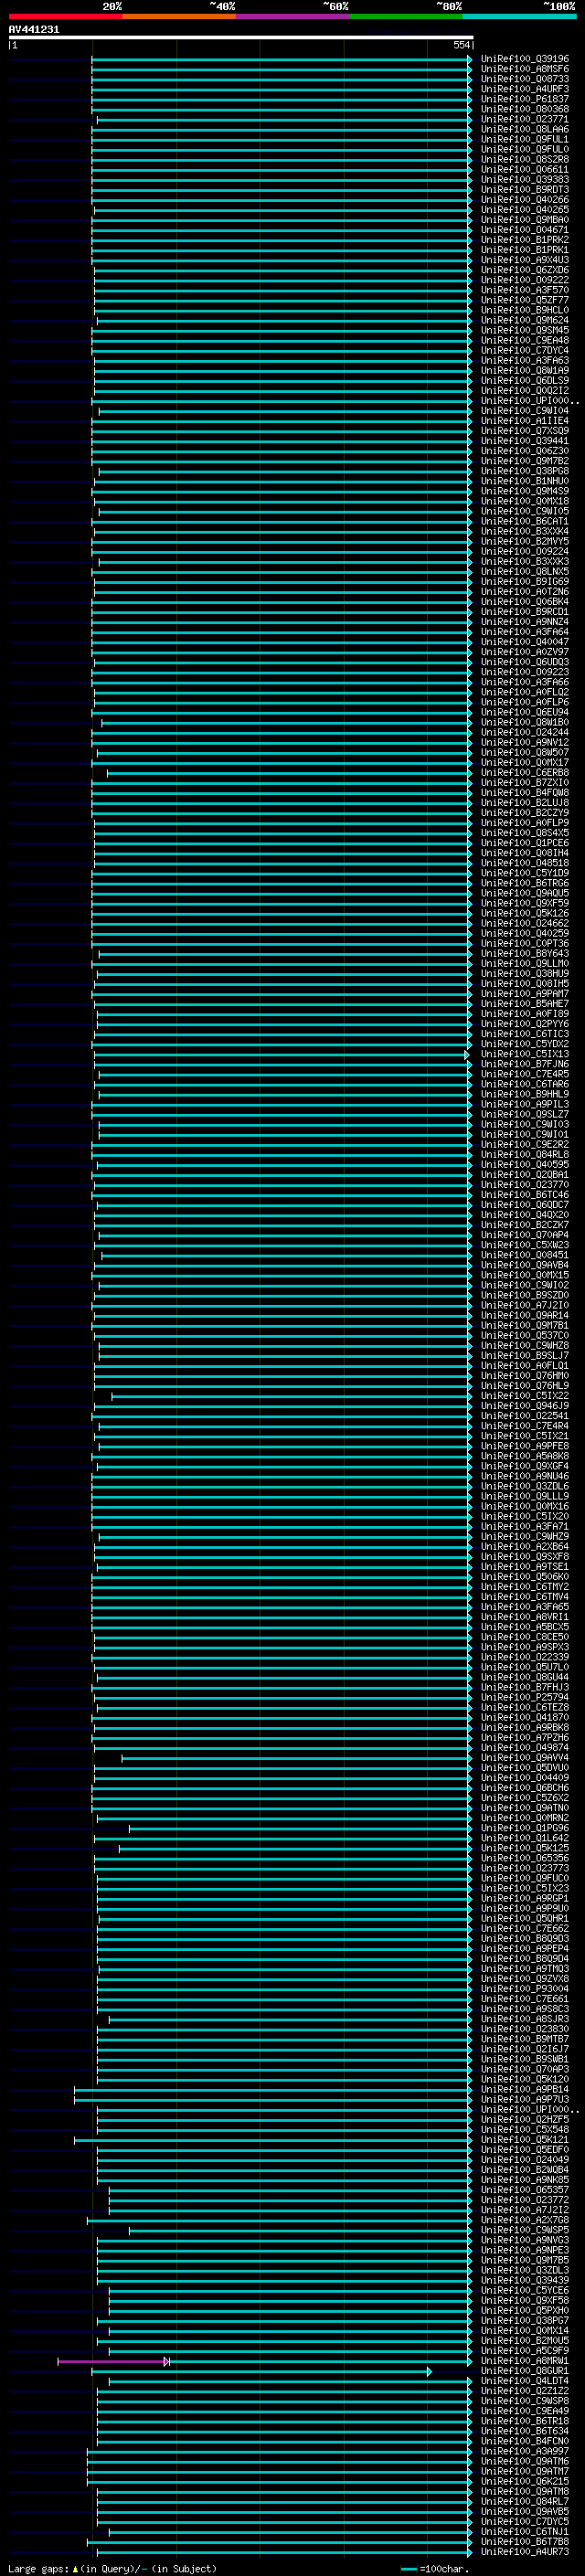Viewport: 585px width, 2576px height.
Task: Select hit UniRef100_Q84RL7
Action: coord(525,2501)
